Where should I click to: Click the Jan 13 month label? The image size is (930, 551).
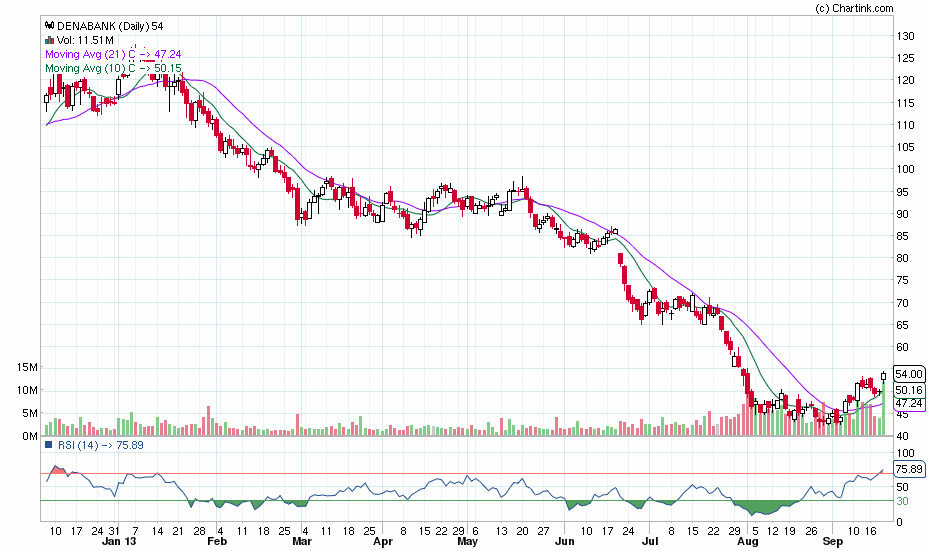(119, 542)
